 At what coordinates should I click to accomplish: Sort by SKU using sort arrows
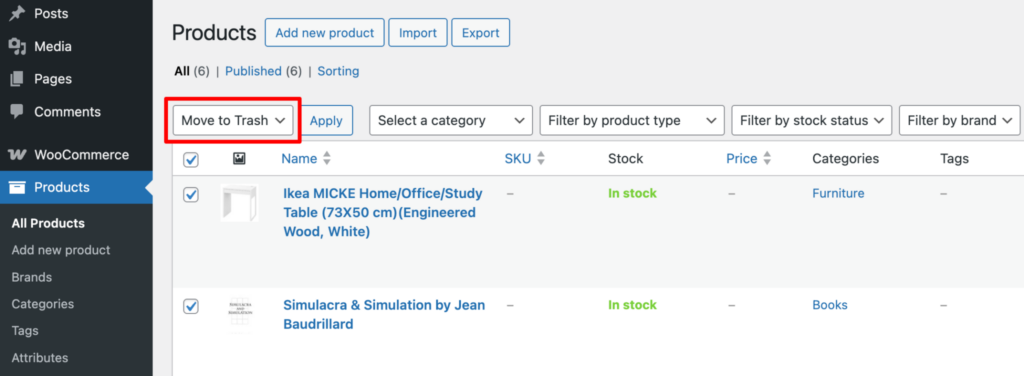click(x=541, y=159)
